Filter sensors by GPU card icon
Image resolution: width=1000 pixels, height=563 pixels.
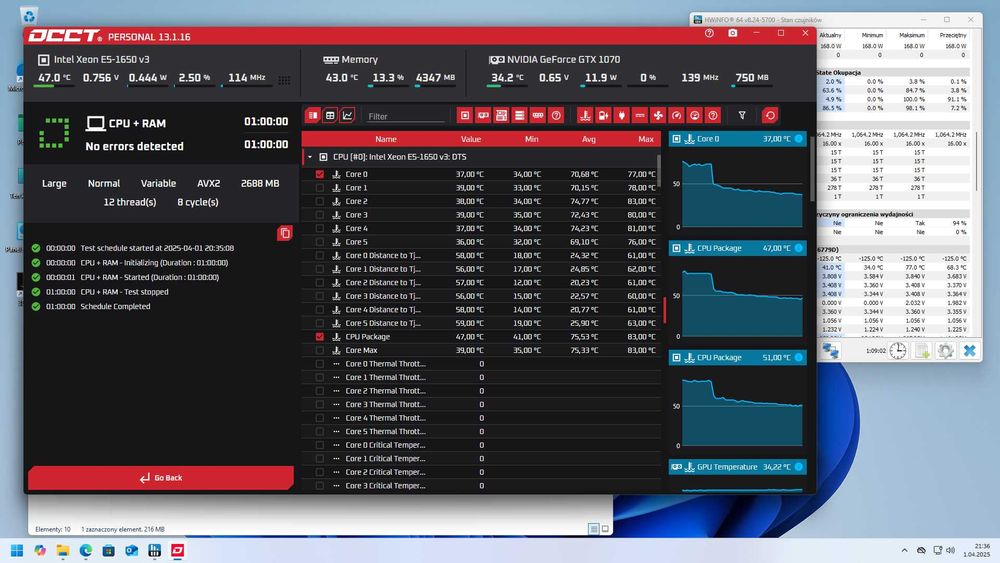[x=483, y=115]
